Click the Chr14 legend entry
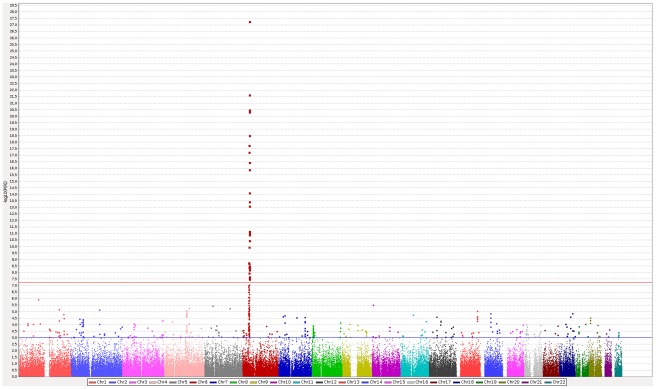Viewport: 656px width, 389px height. pos(372,382)
